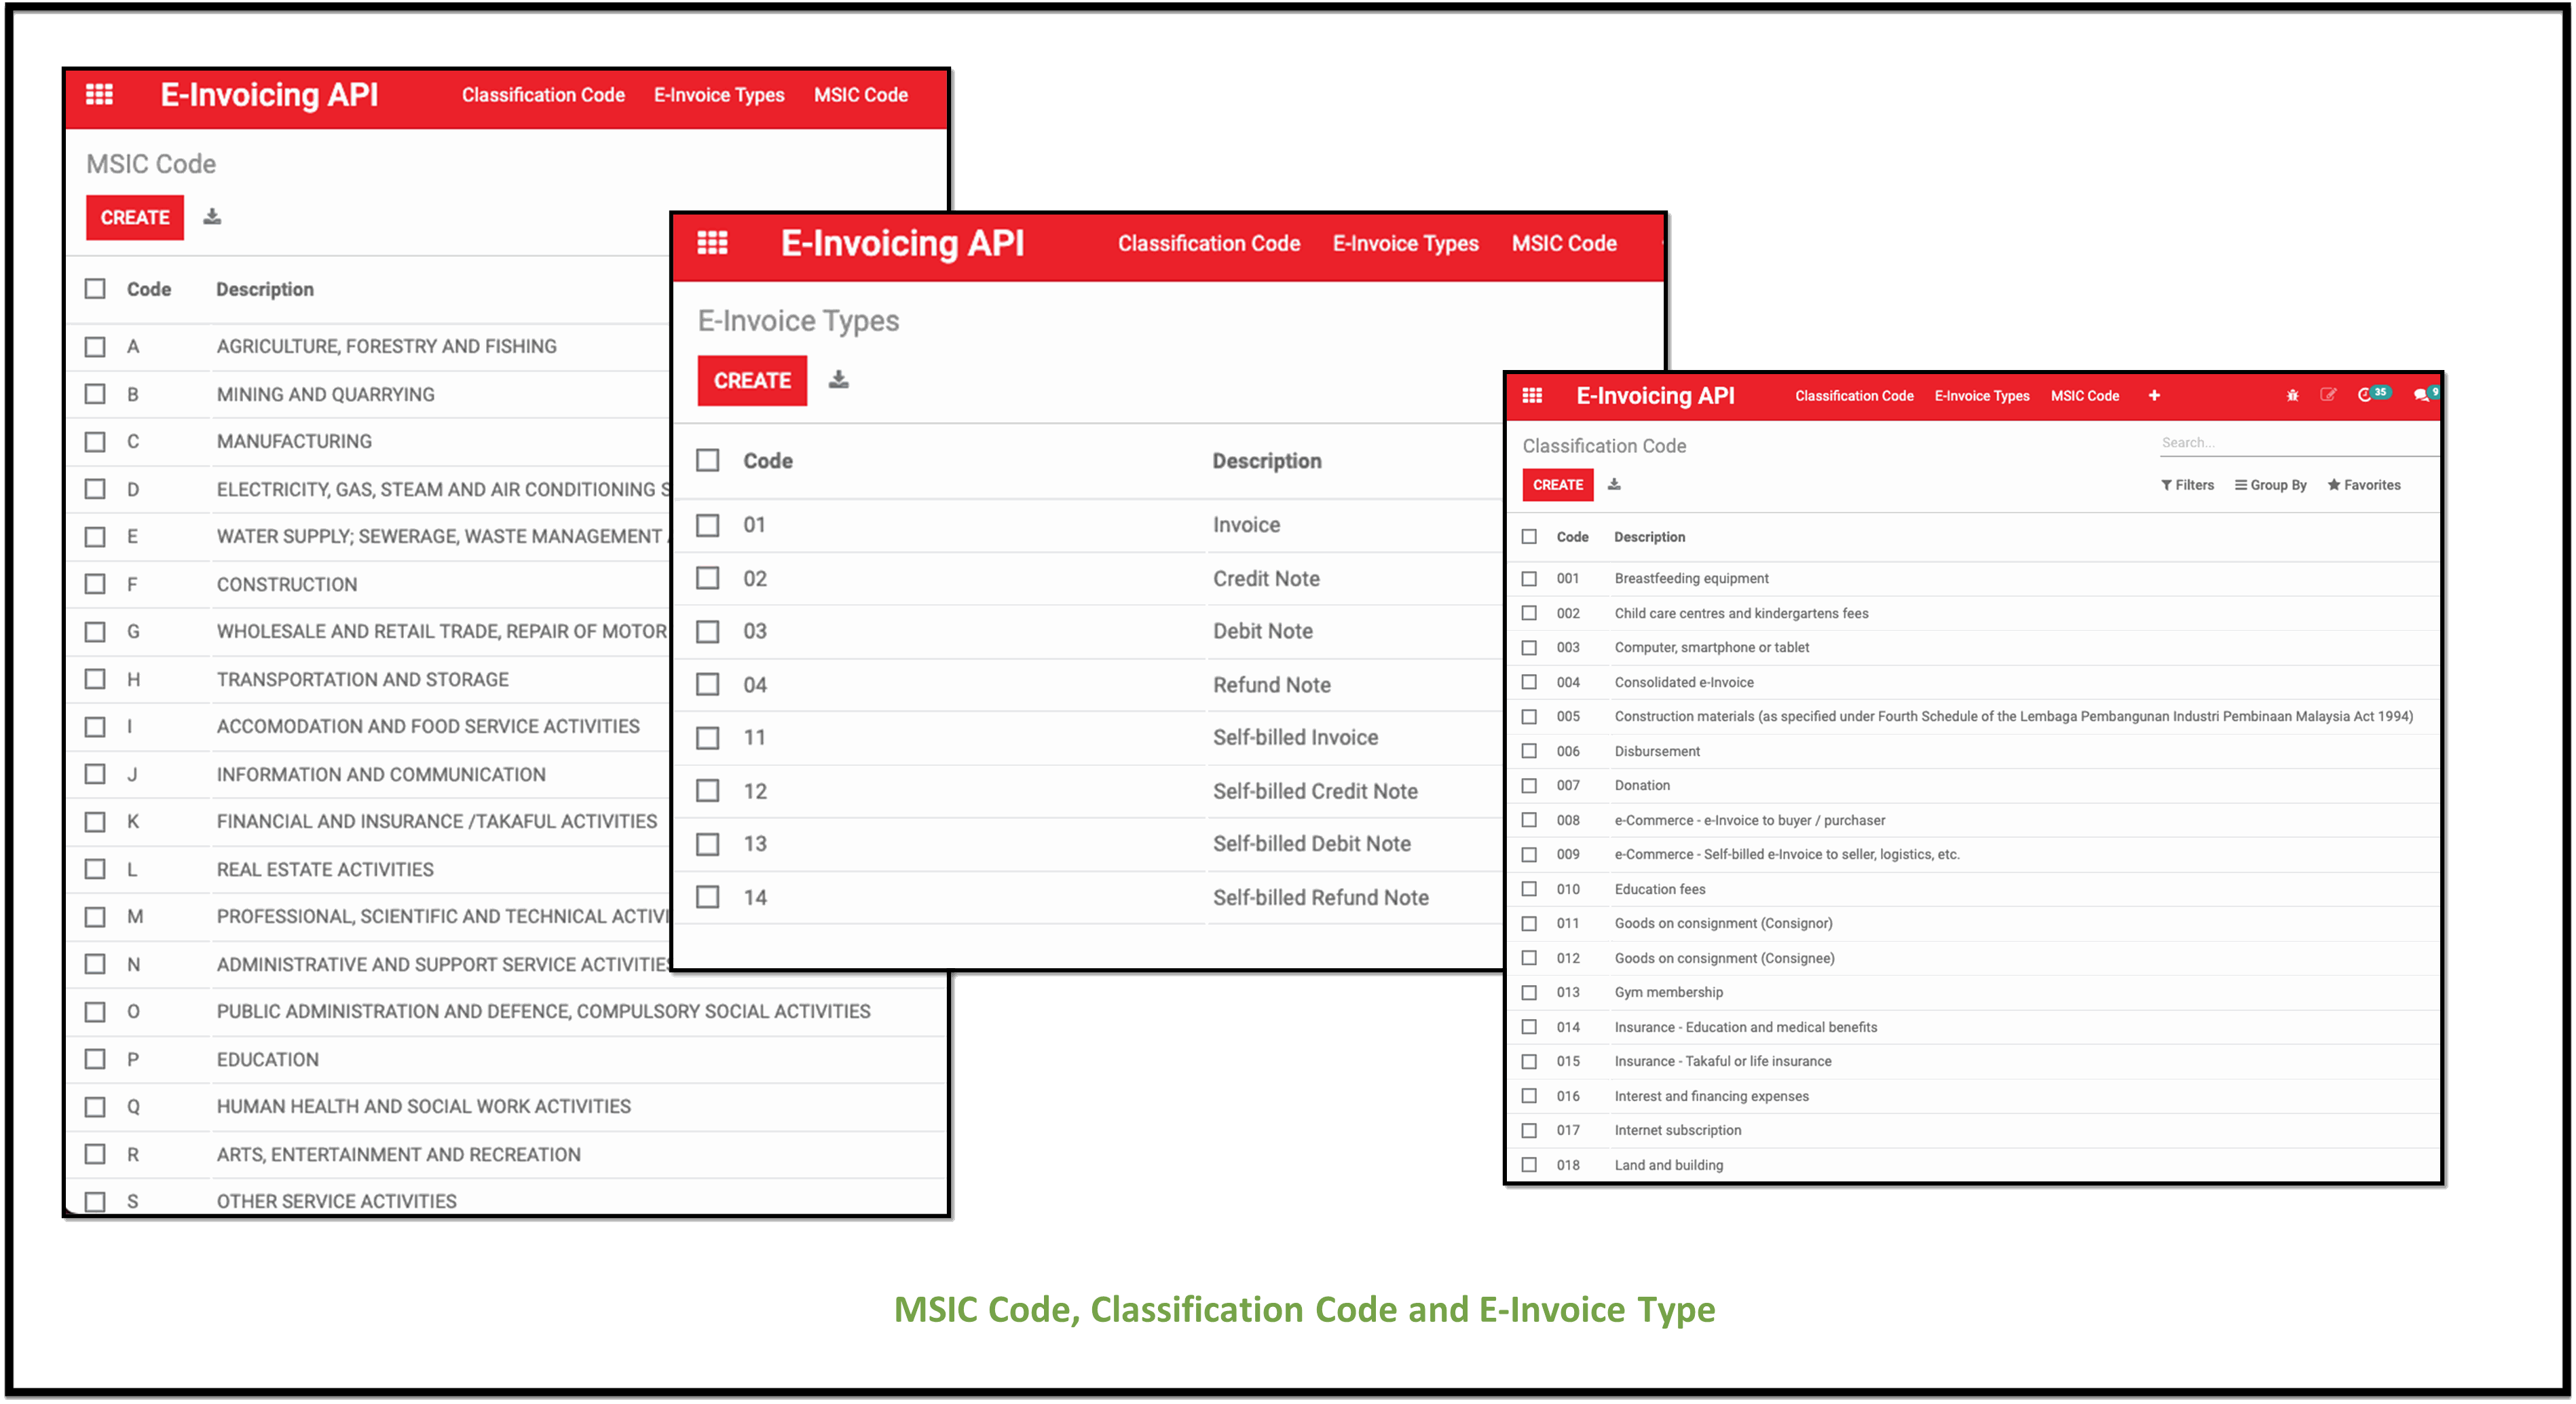Open apps grid in MSIC Code window

tap(99, 95)
